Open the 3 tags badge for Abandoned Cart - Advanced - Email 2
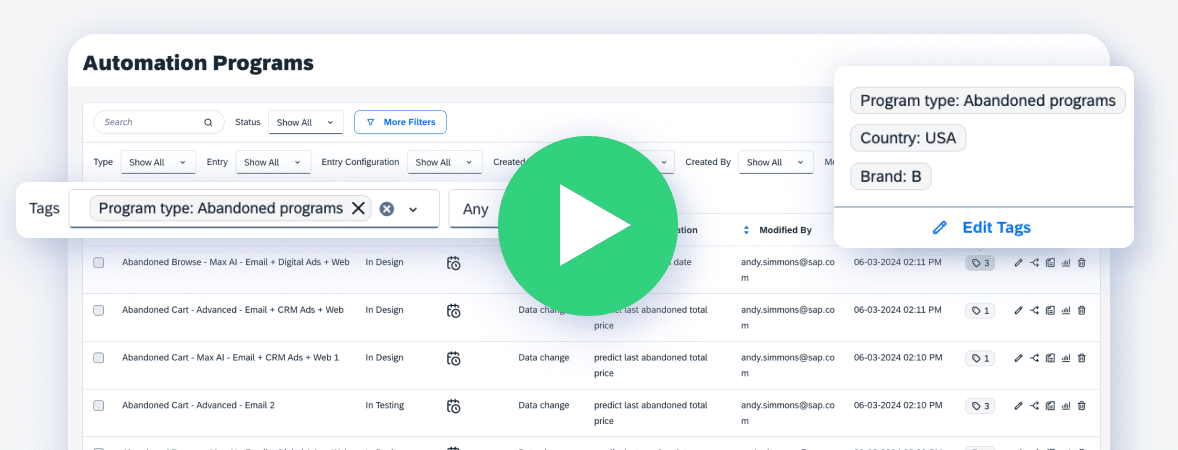The width and height of the screenshot is (1178, 450). pos(980,406)
